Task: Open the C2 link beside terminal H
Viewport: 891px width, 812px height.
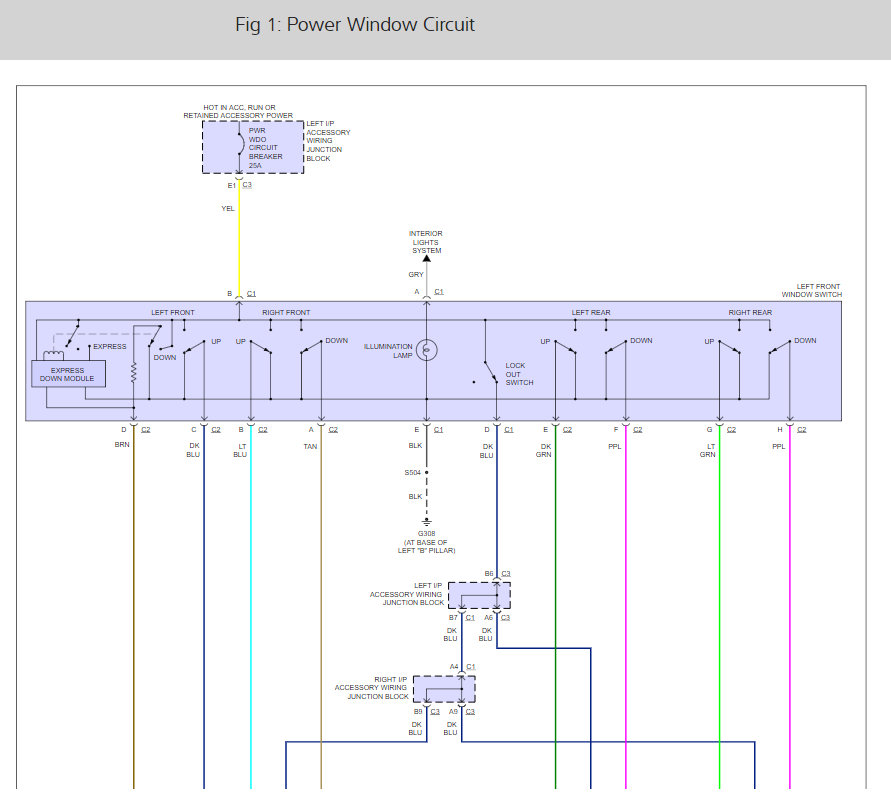Action: pos(801,430)
